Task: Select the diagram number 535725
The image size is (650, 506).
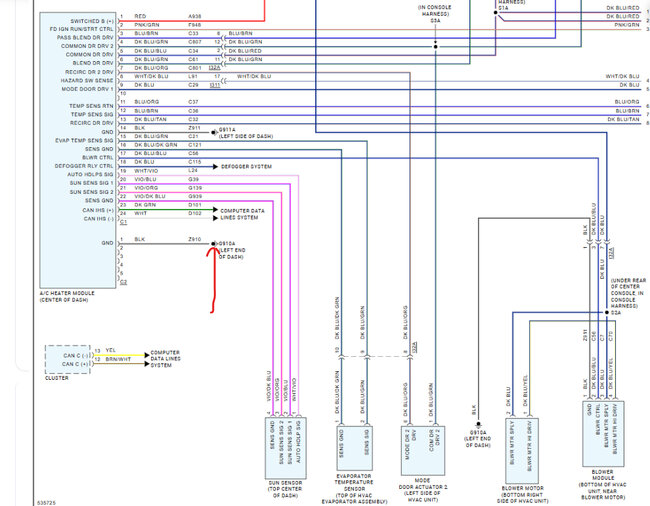Action: tap(46, 503)
